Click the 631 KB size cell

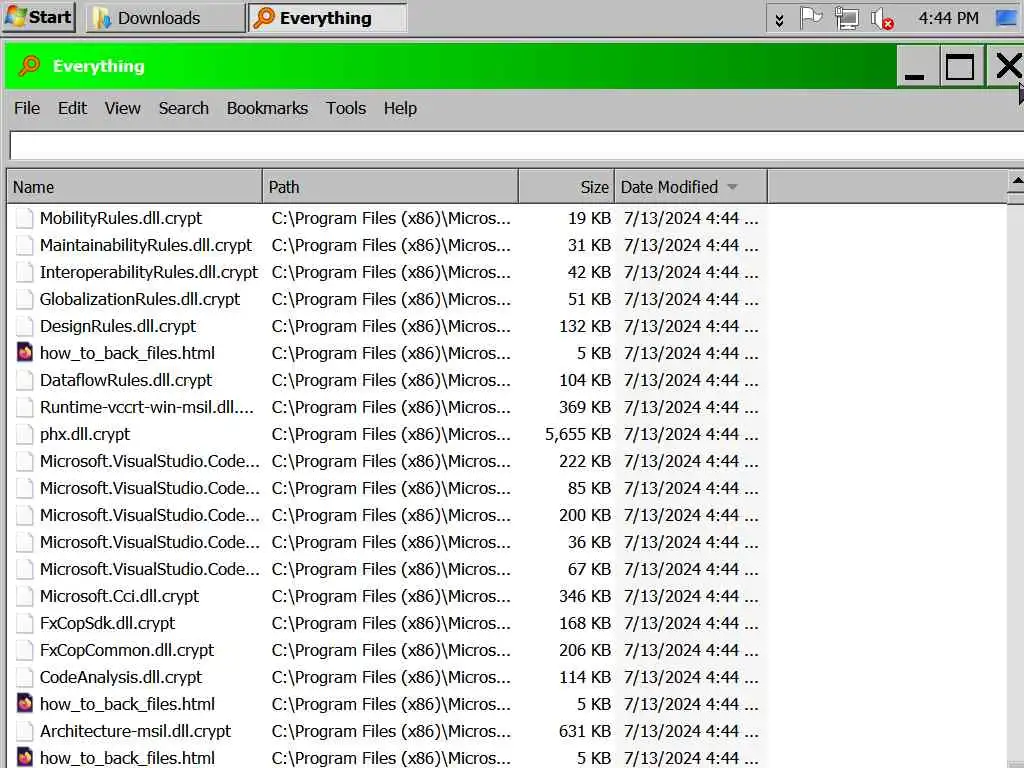584,731
